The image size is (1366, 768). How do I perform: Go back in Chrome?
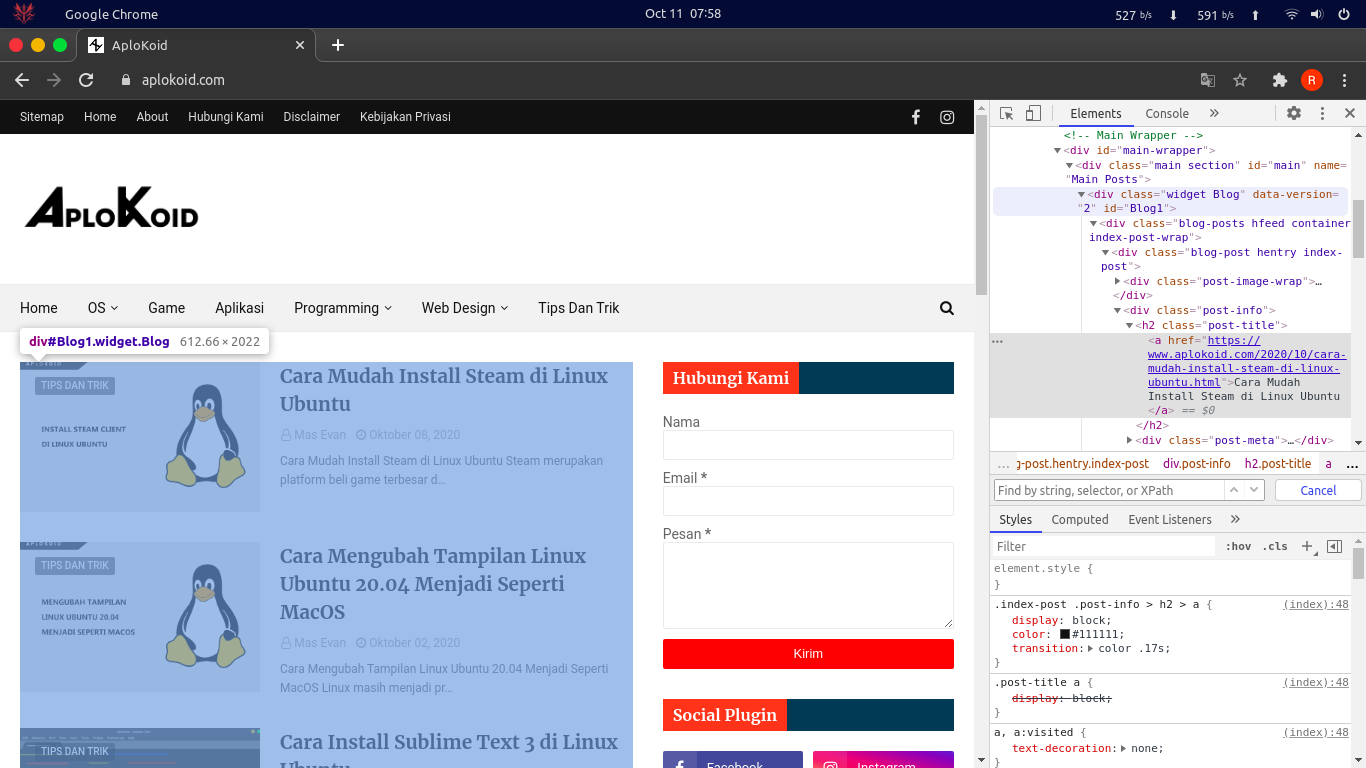(x=22, y=80)
